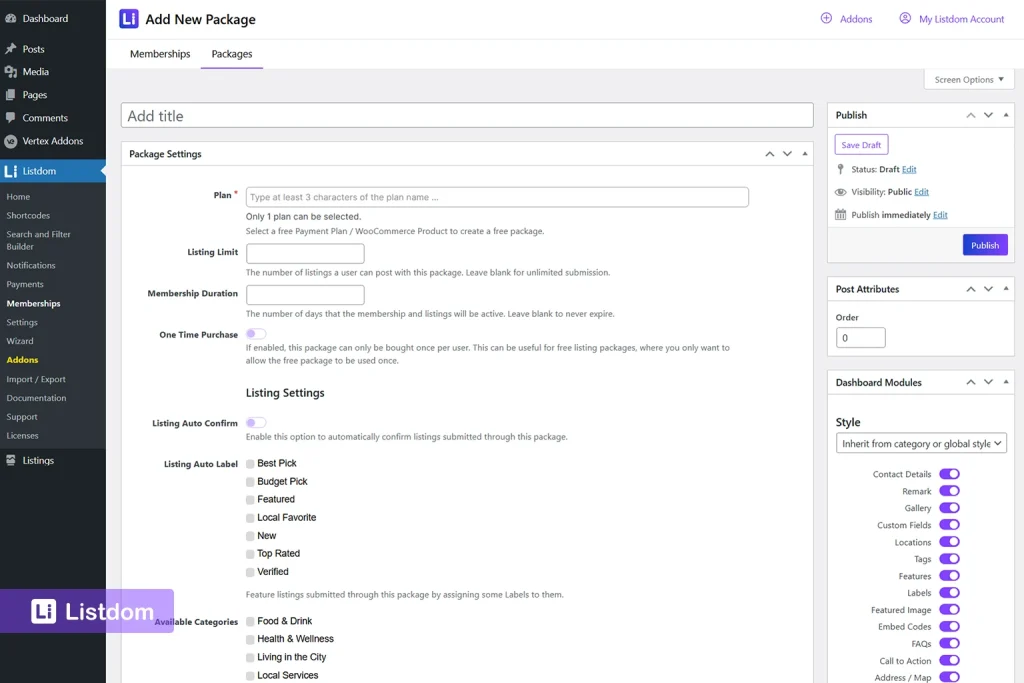This screenshot has height=683, width=1024.
Task: Switch to the Memberships tab
Action: pyautogui.click(x=160, y=54)
